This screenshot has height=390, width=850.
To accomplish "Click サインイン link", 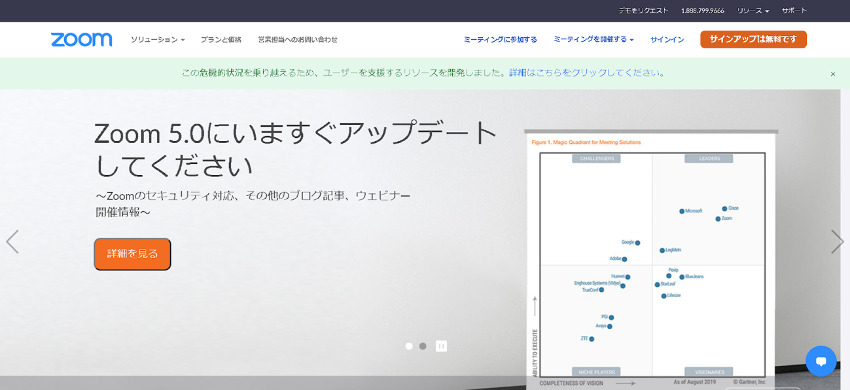I will (x=667, y=40).
